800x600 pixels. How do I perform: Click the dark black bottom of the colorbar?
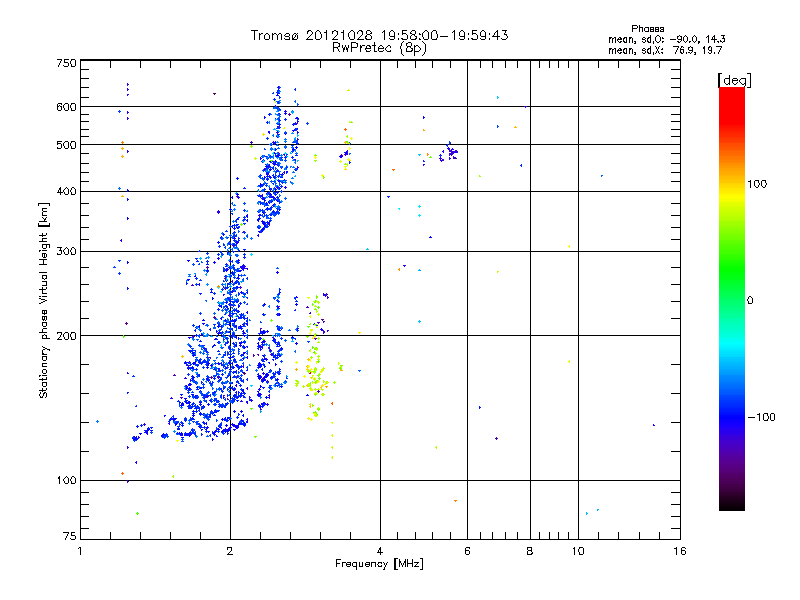point(732,503)
